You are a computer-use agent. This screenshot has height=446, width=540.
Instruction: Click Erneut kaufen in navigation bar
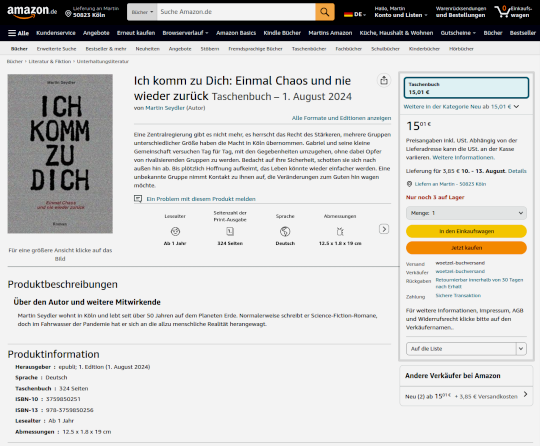pyautogui.click(x=136, y=33)
